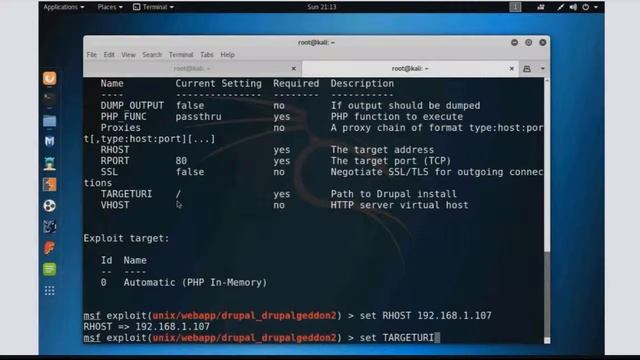Click the terminal vertical scrollbar handle
Image resolution: width=640 pixels, height=360 pixels.
click(x=547, y=293)
